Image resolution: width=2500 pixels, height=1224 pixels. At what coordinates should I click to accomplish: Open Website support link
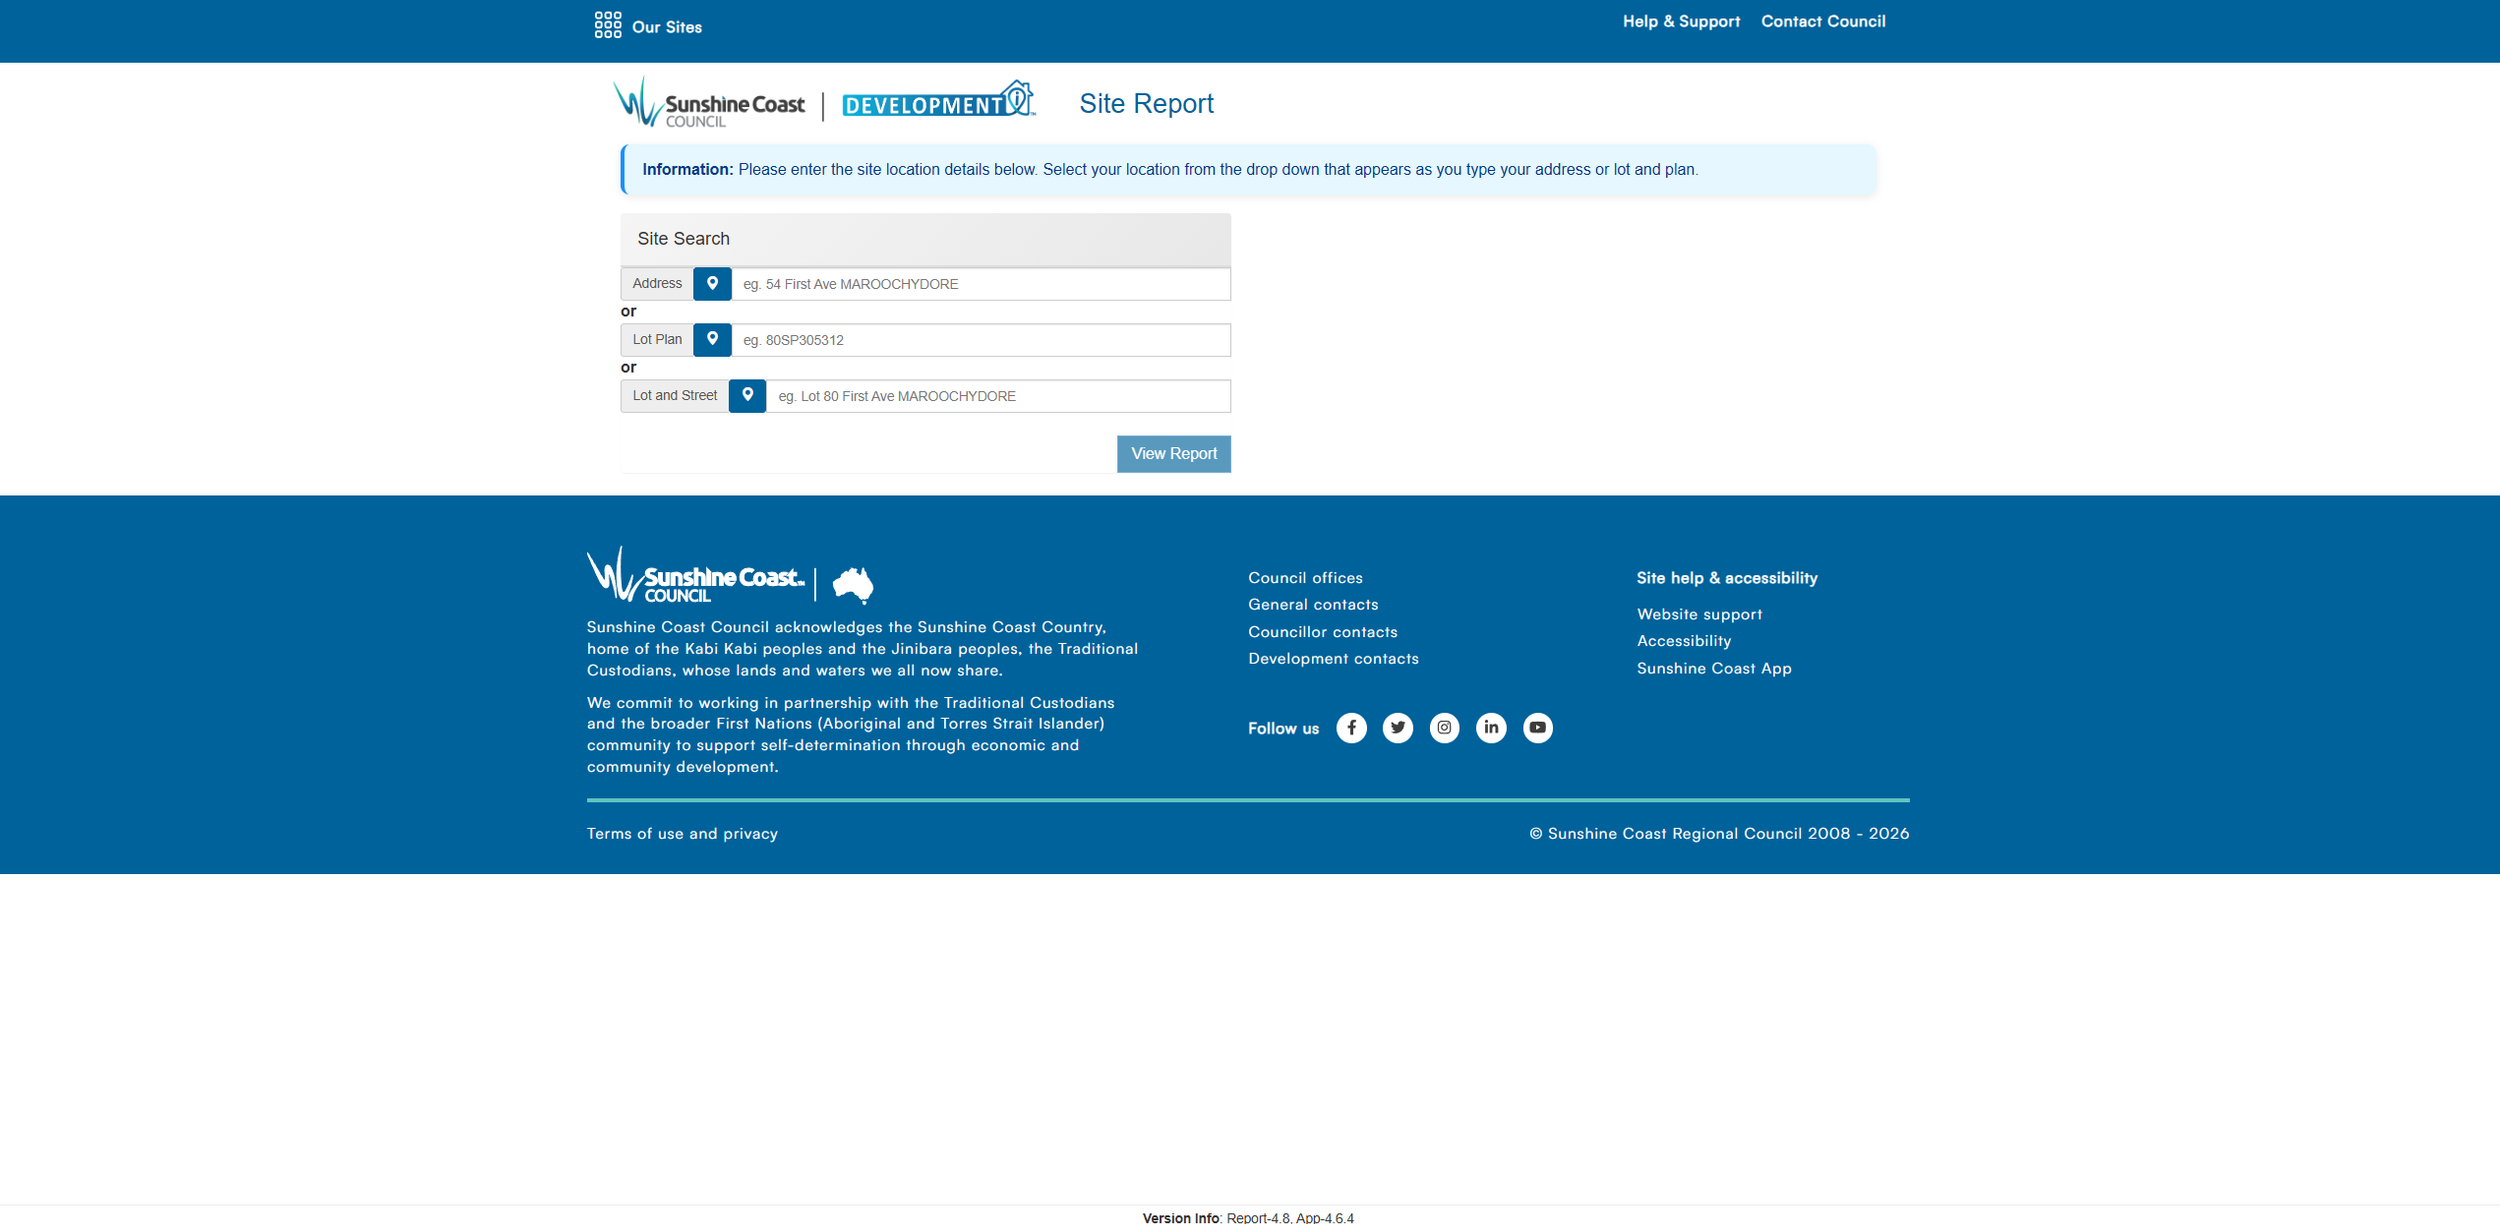point(1699,614)
